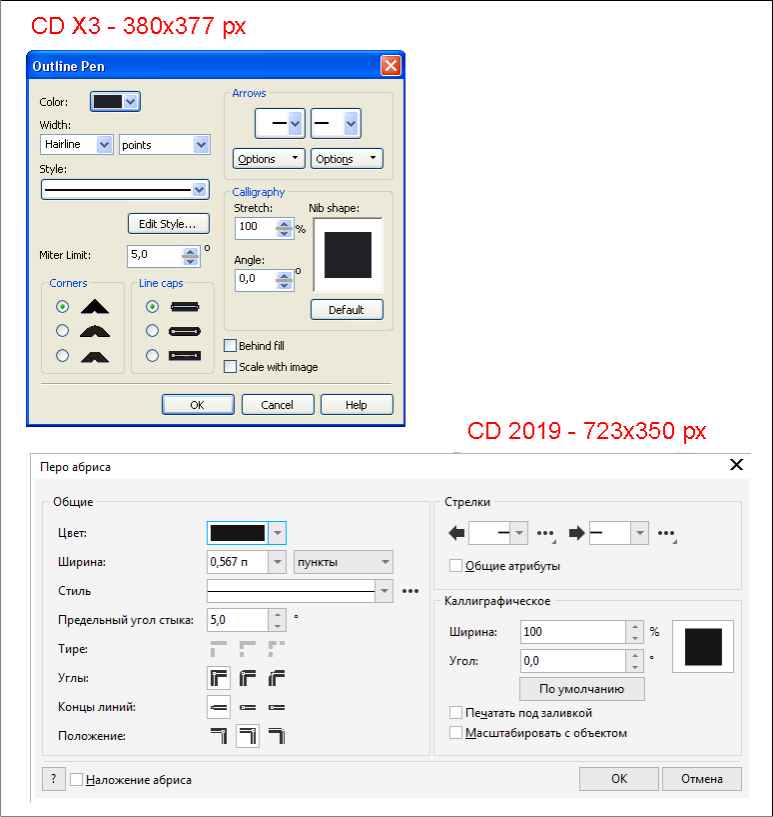Choose the third dash pattern in Тире row

(276, 649)
